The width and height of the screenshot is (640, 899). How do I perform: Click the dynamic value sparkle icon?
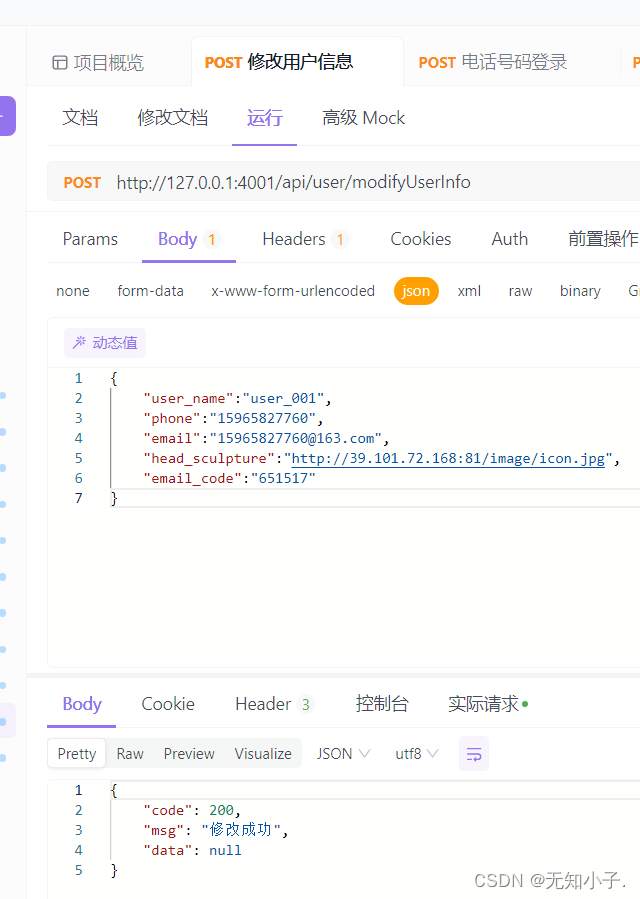coord(79,342)
